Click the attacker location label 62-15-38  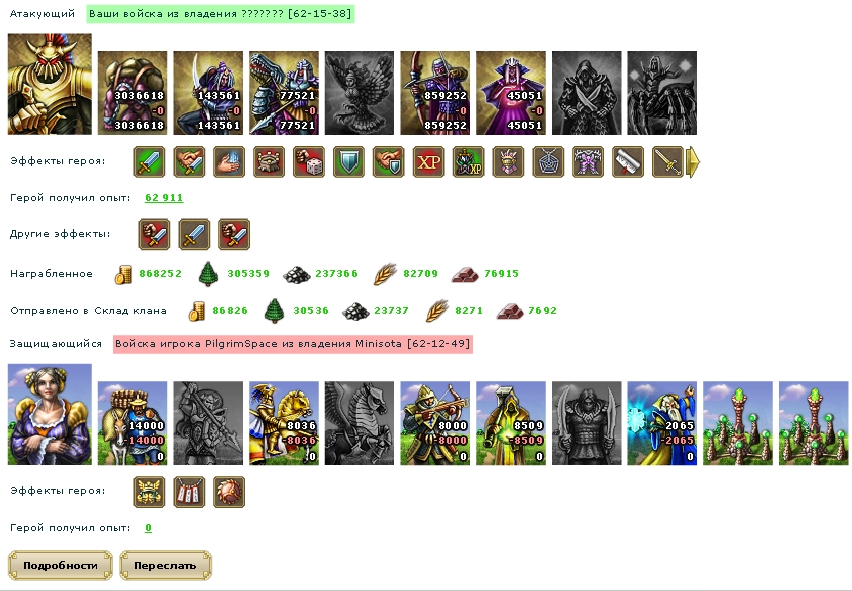pos(320,14)
